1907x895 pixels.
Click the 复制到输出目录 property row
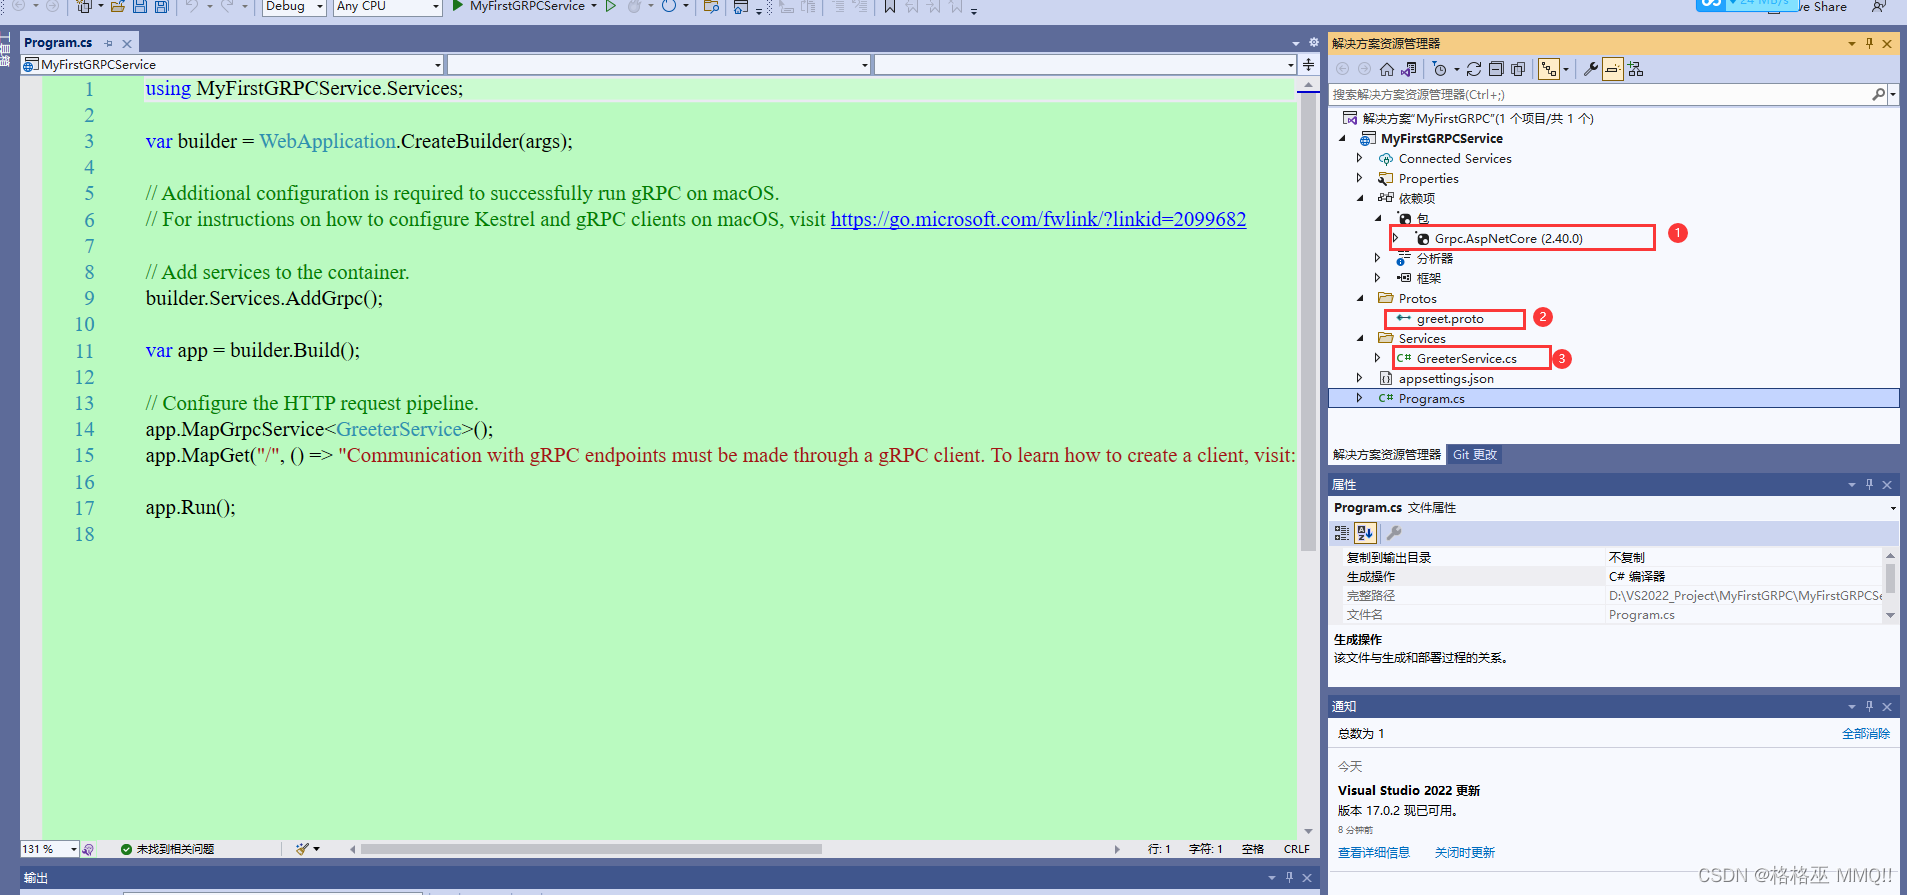[1612, 557]
